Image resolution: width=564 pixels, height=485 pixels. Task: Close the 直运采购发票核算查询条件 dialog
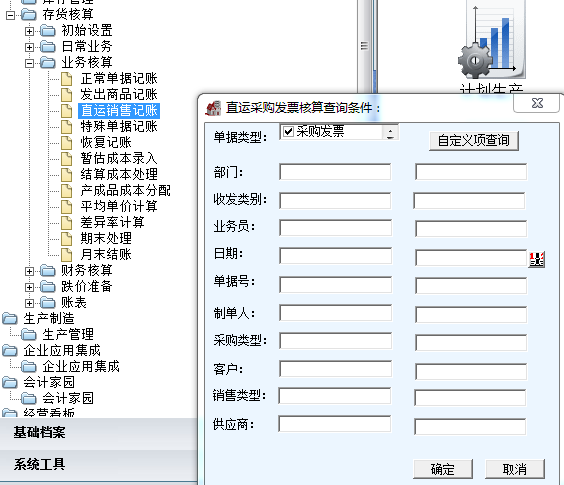tap(537, 103)
